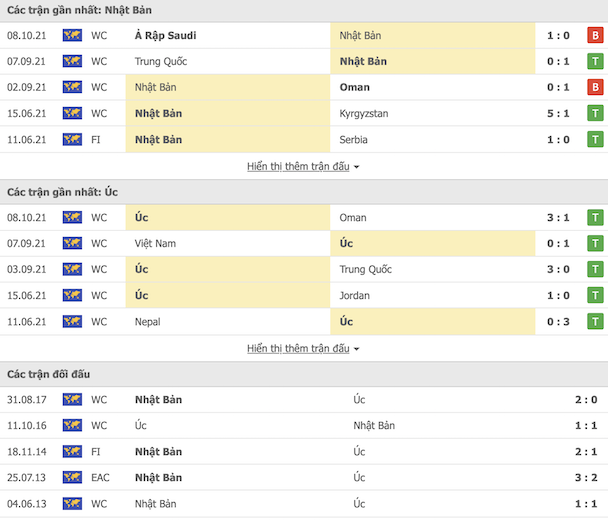Click red B badge in À Rập Saudi row
608x520 pixels.
tap(595, 35)
